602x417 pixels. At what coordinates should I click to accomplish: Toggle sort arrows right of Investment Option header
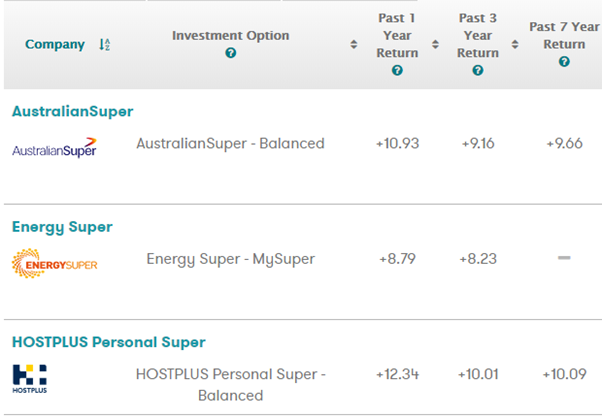pos(353,45)
